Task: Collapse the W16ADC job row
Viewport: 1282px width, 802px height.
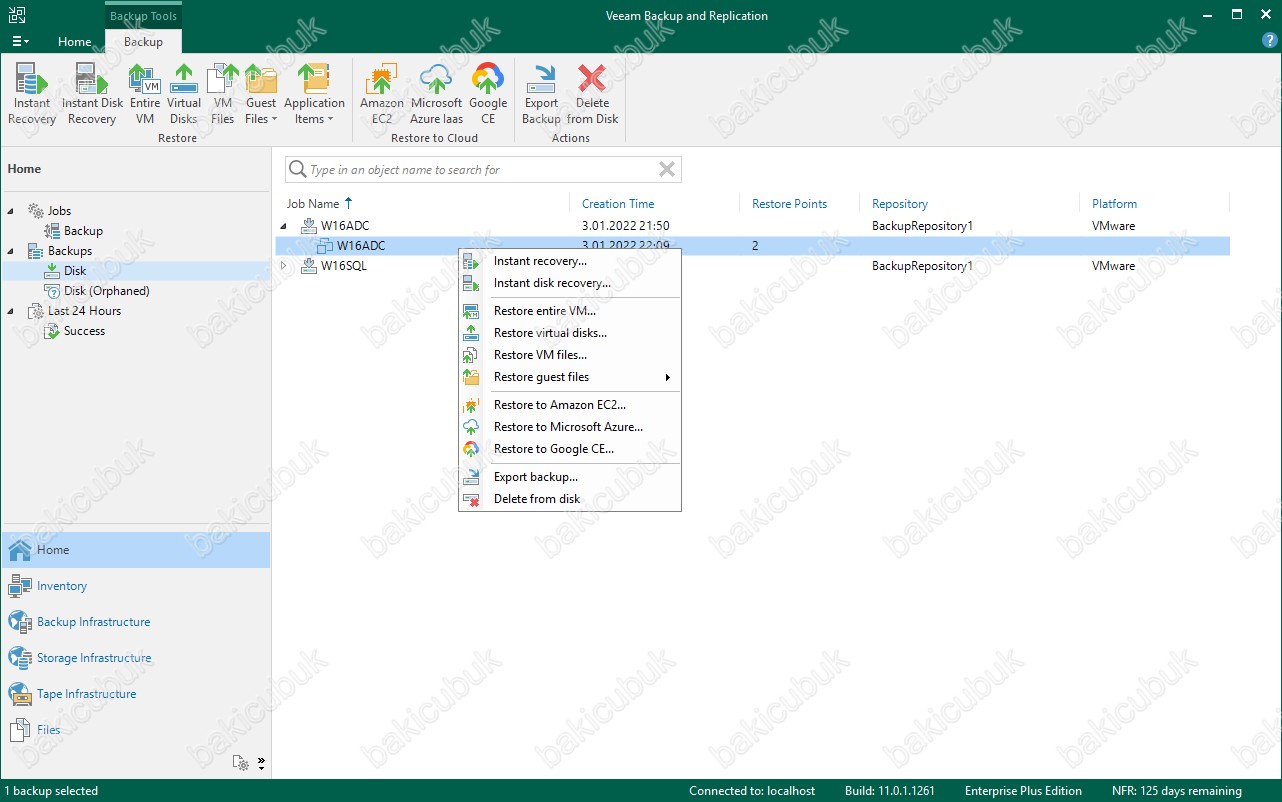Action: [283, 226]
